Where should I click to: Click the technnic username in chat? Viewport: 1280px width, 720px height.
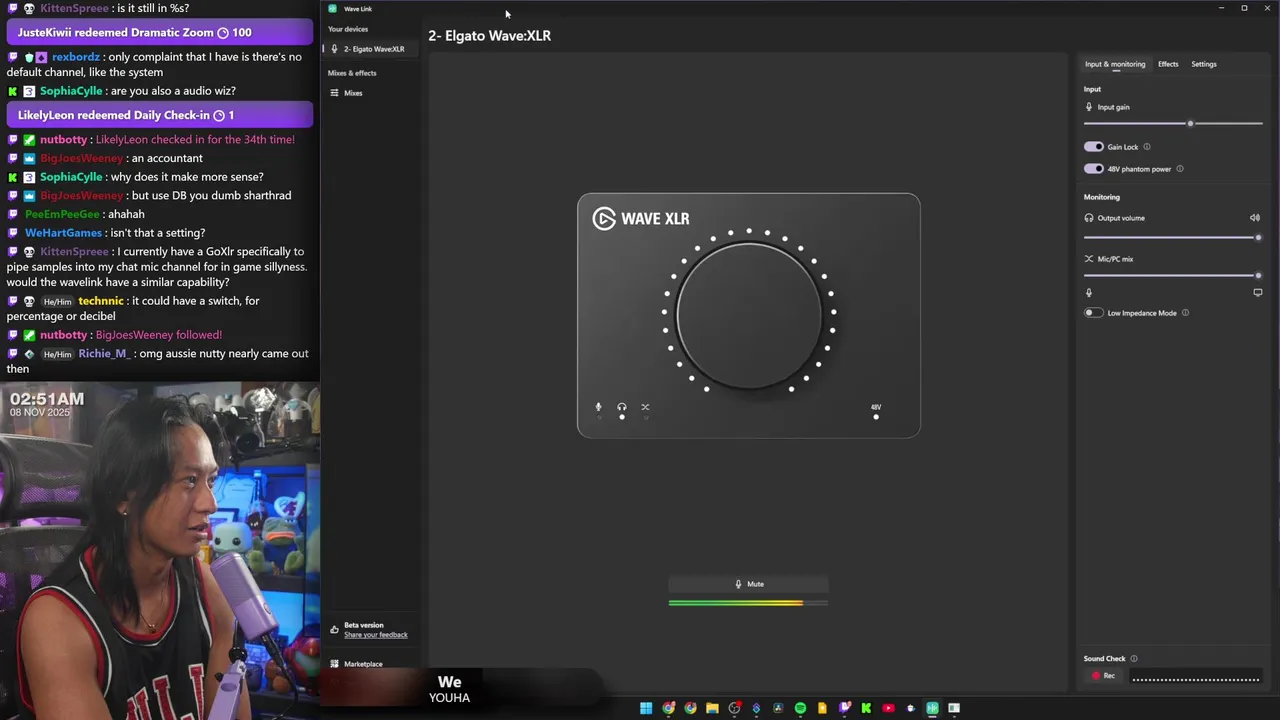point(101,301)
